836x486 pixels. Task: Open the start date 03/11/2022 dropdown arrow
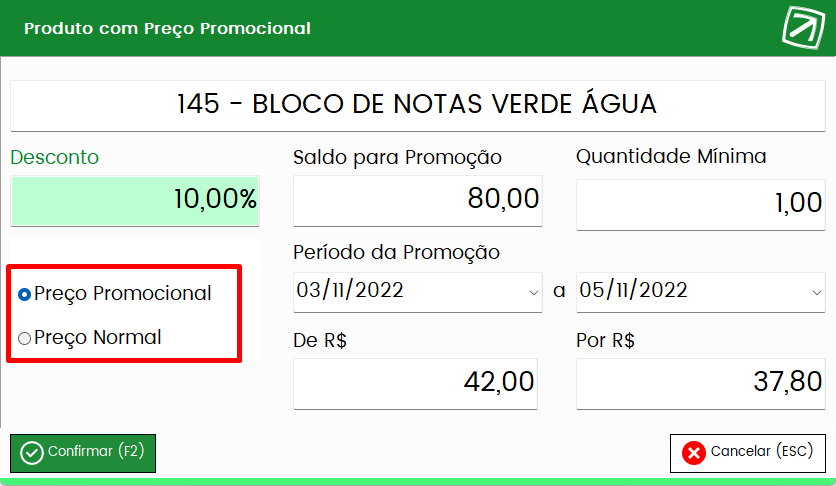(534, 293)
